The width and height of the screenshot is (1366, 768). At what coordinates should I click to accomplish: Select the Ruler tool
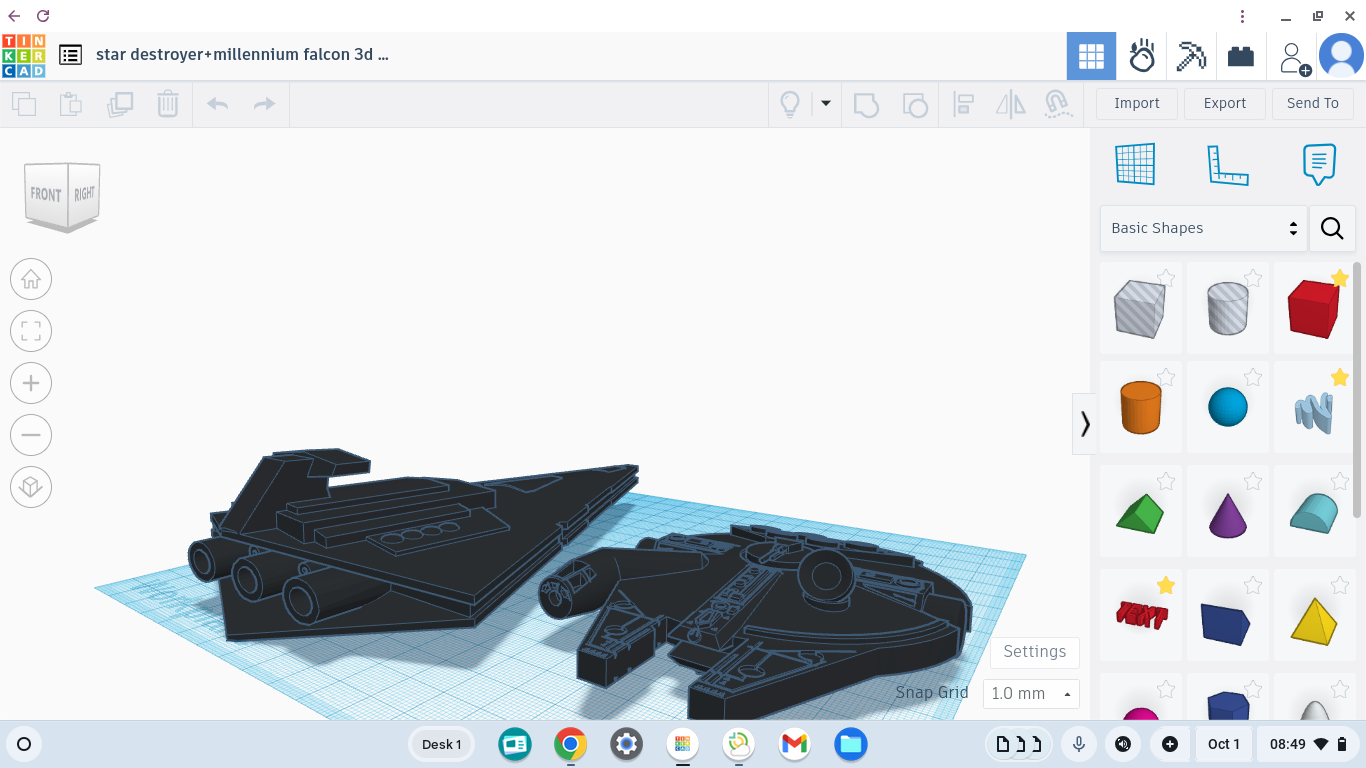[1227, 164]
